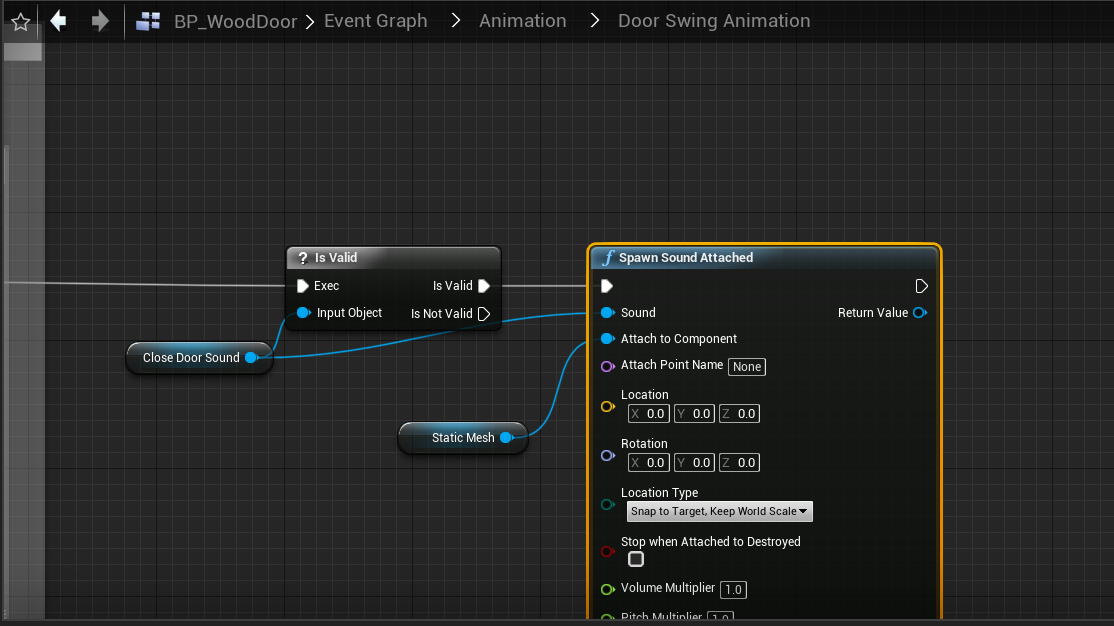
Task: Click the Is Not Valid exec pin
Action: pyautogui.click(x=484, y=314)
